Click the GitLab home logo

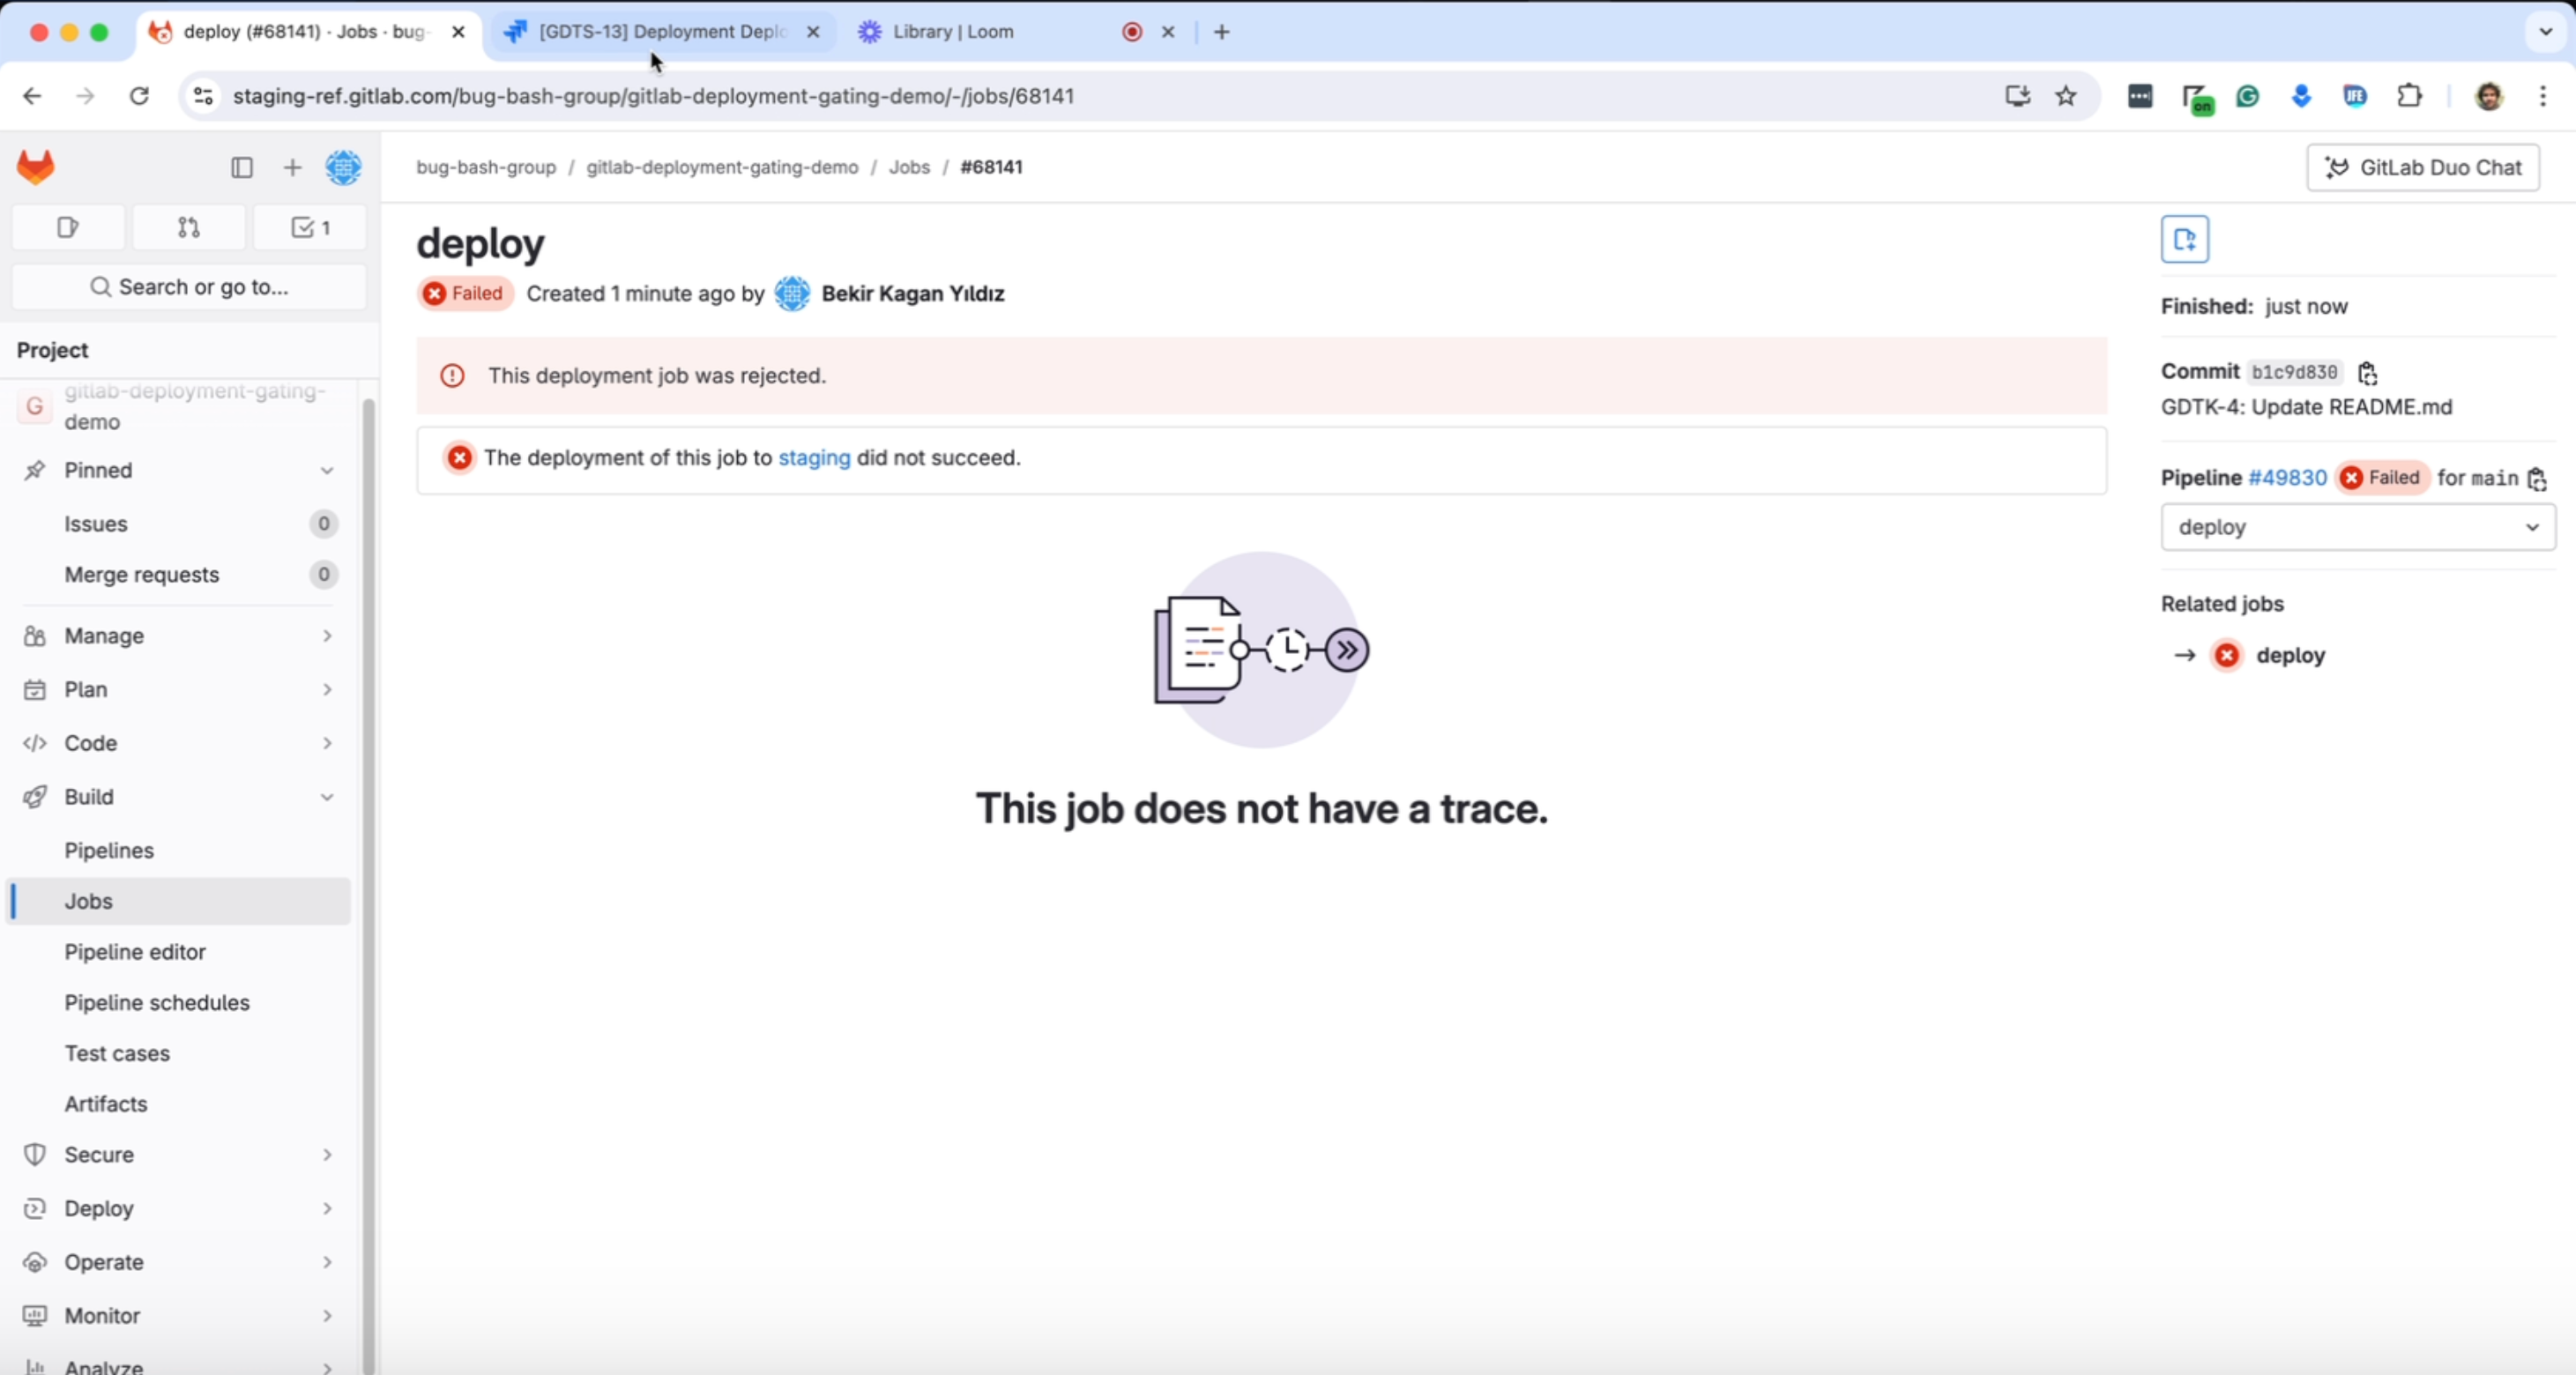[36, 167]
